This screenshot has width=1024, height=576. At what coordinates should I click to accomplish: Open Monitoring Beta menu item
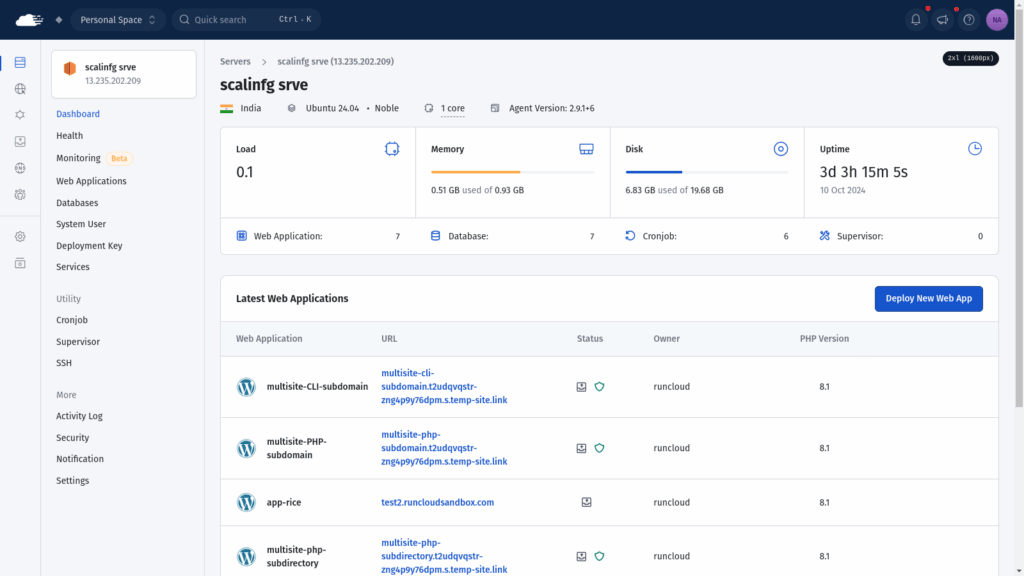pos(94,158)
